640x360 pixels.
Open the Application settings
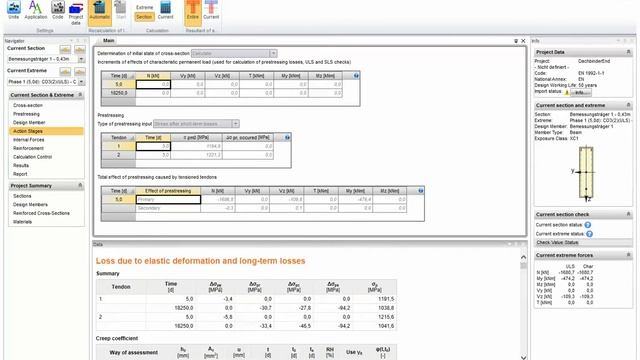(x=36, y=10)
